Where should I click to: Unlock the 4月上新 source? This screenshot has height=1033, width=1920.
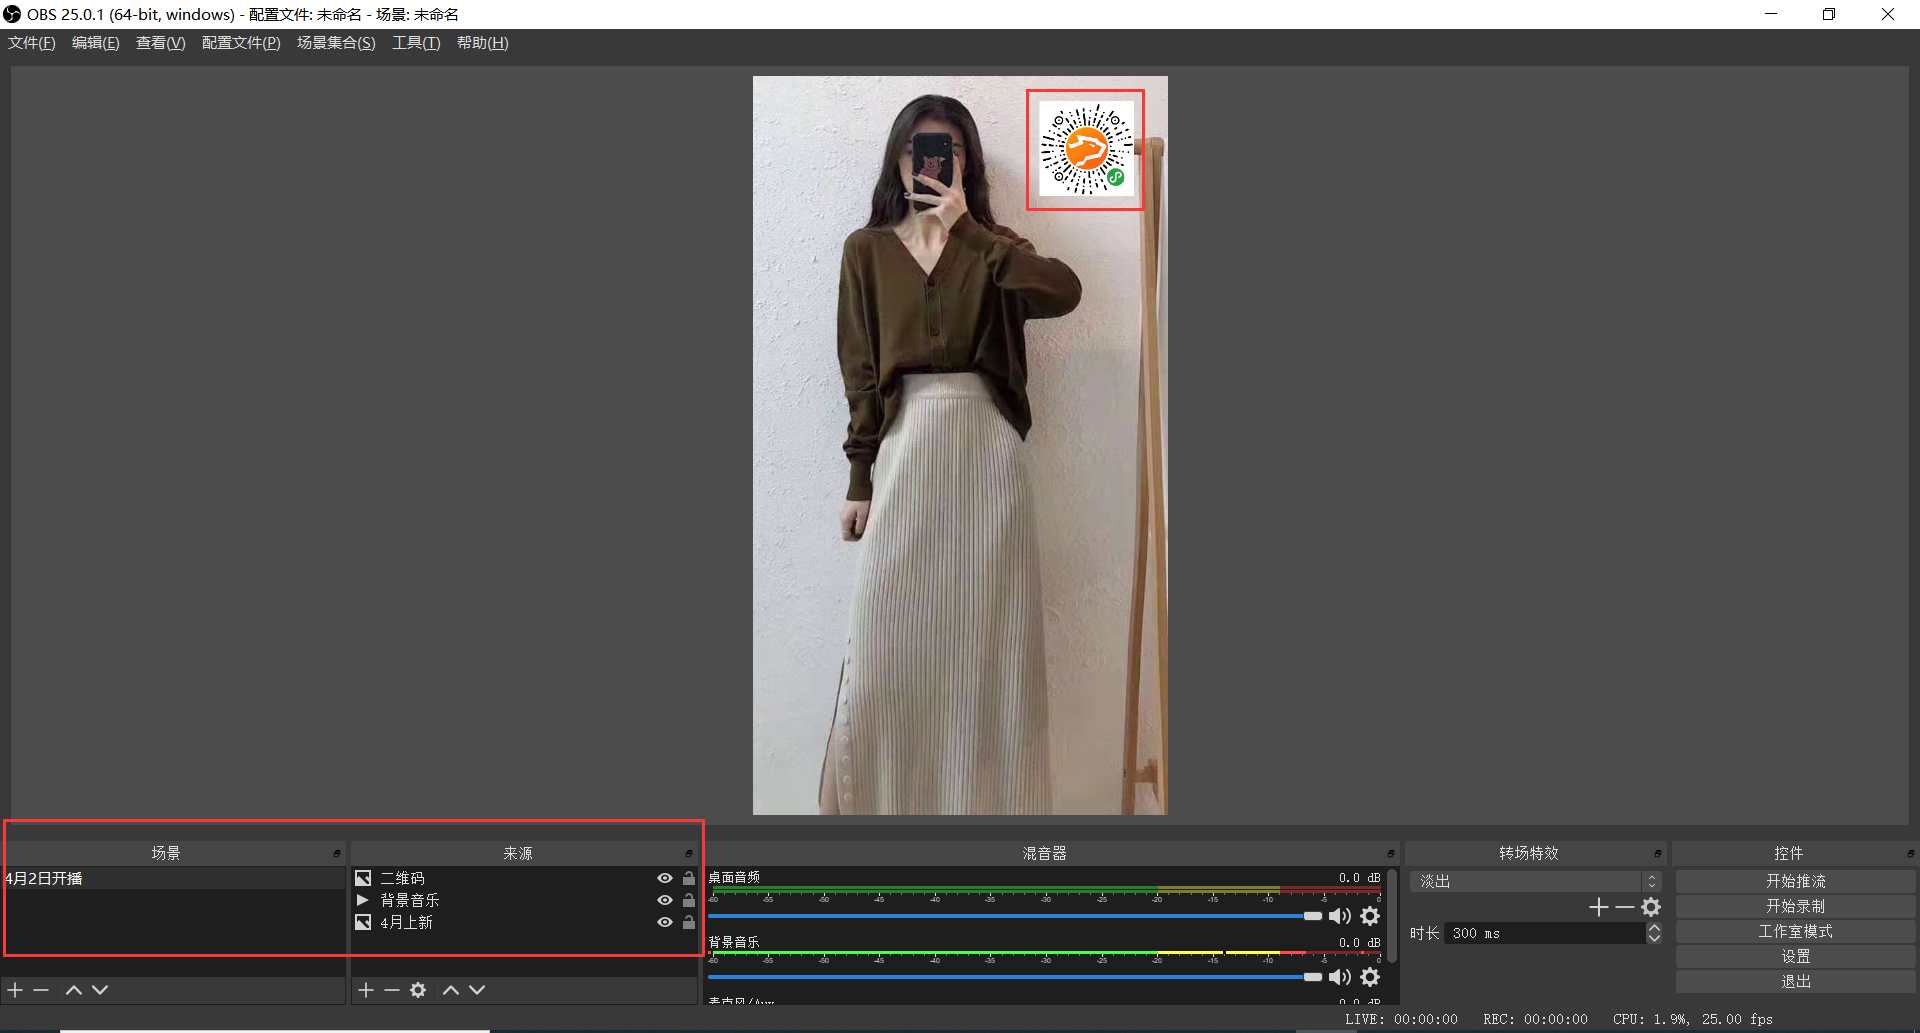(689, 922)
